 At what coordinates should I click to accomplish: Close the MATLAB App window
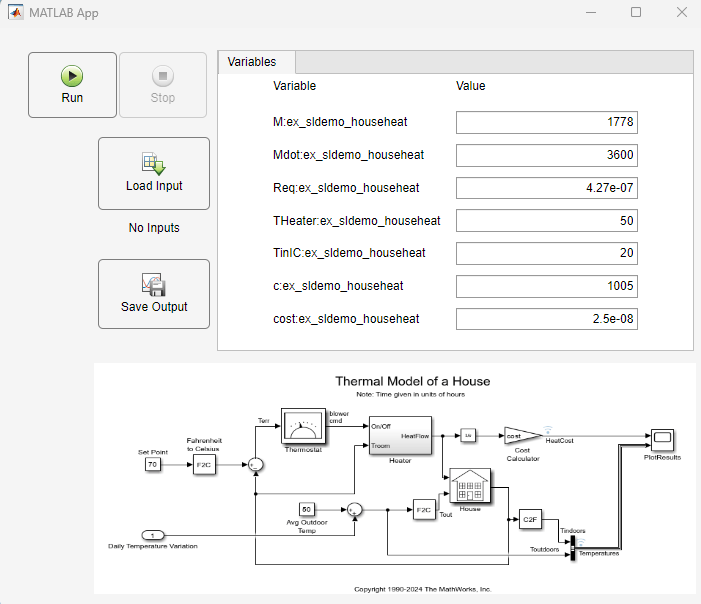[682, 12]
